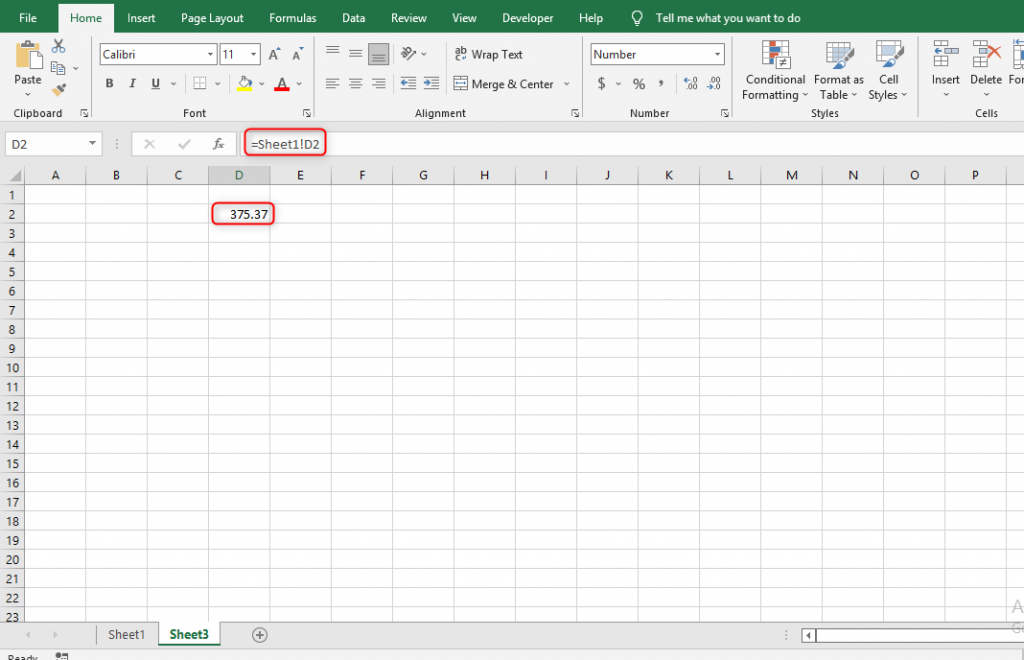Click the Insert Function fx button

pos(219,143)
